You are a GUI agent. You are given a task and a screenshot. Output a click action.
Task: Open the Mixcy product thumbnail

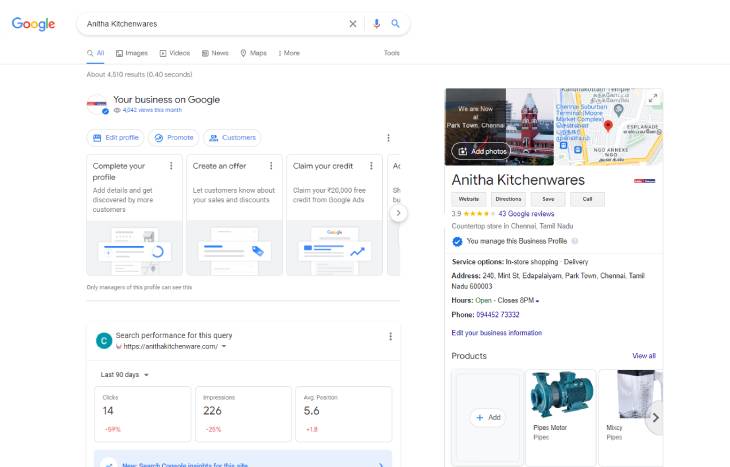[636, 394]
